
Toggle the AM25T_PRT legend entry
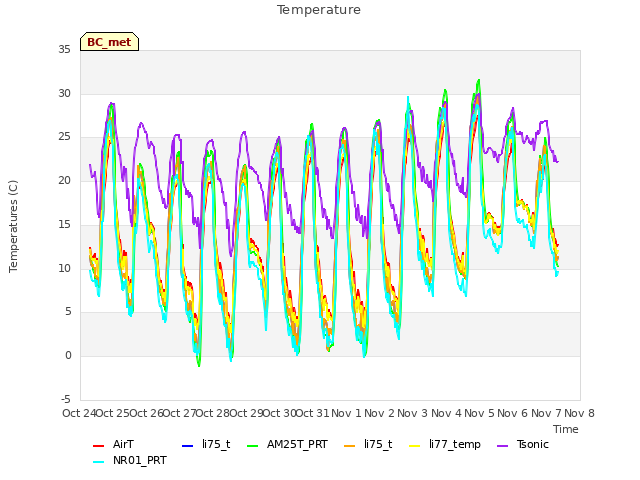coord(287,444)
